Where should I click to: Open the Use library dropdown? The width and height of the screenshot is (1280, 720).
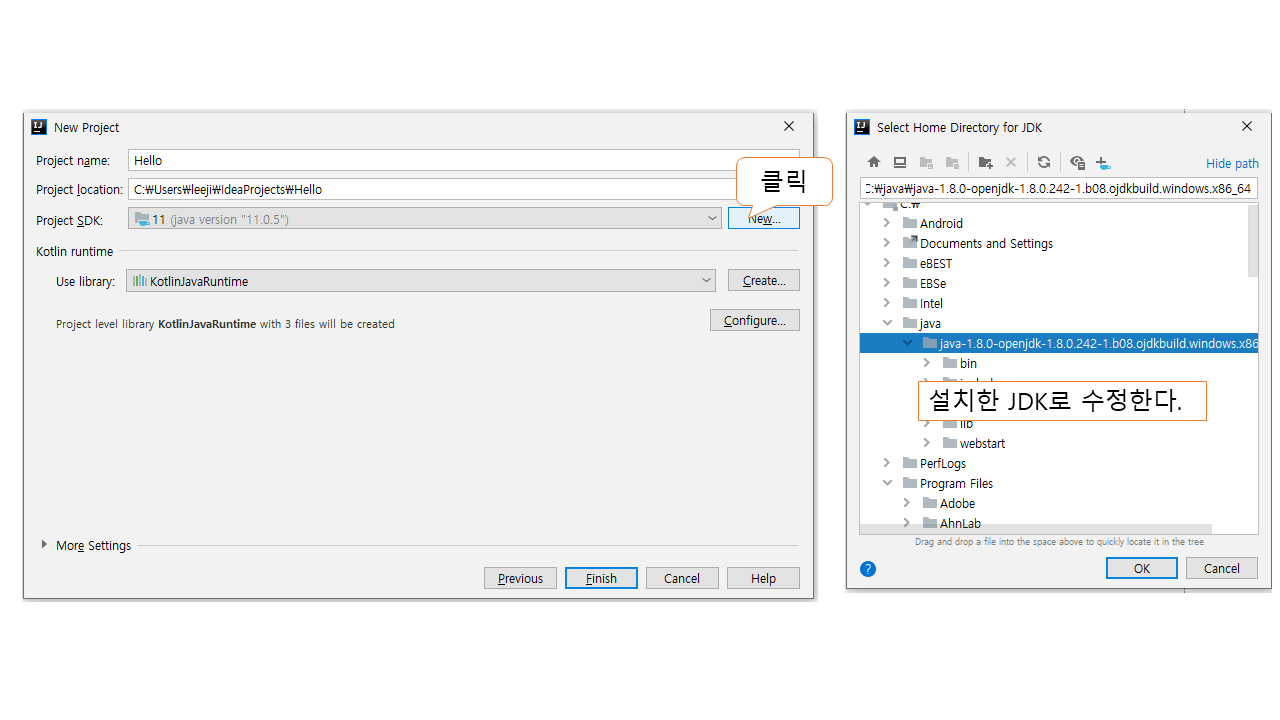[706, 281]
